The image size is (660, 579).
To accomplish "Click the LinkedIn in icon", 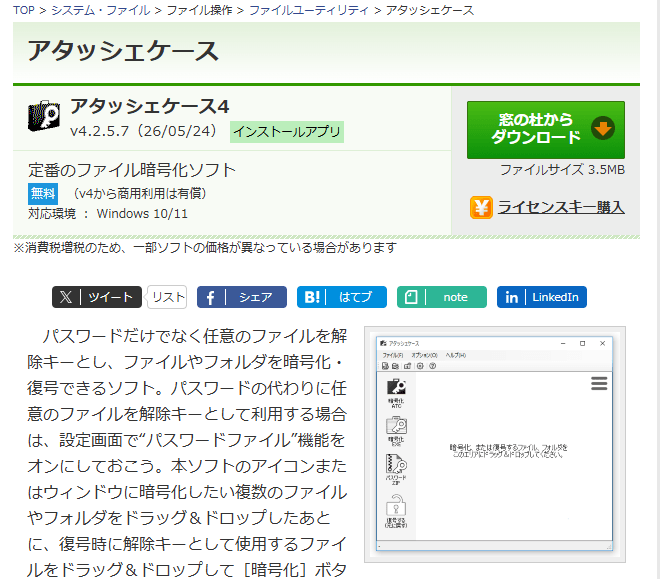I will point(511,297).
